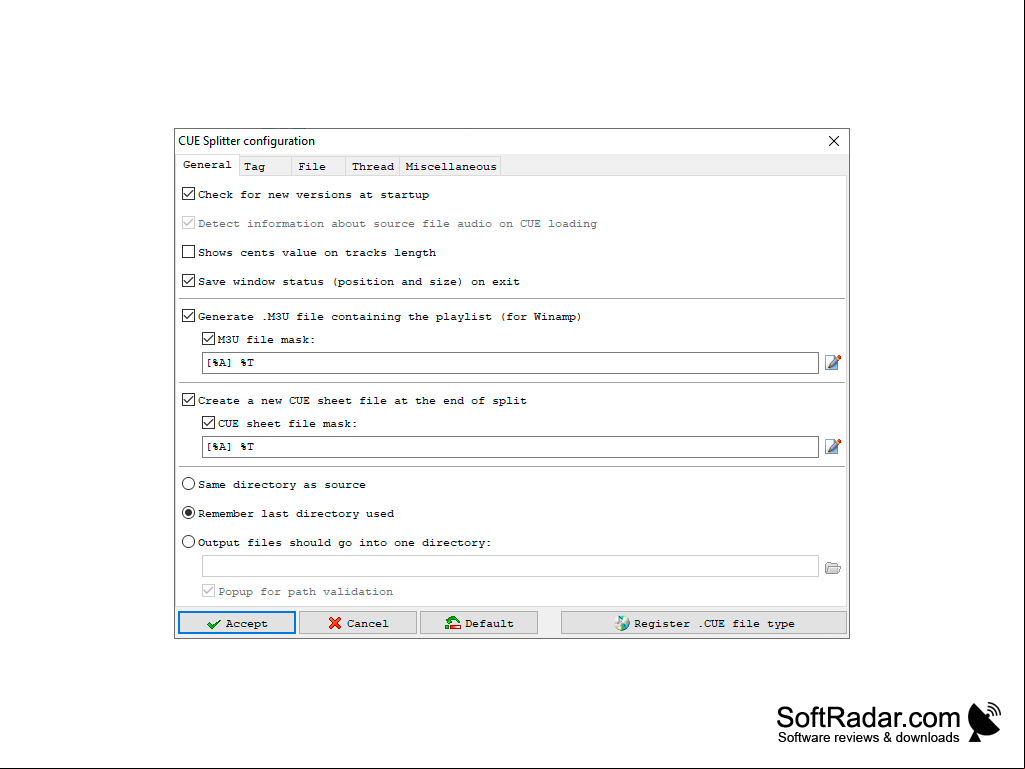
Task: Click the Accept button
Action: [x=237, y=623]
